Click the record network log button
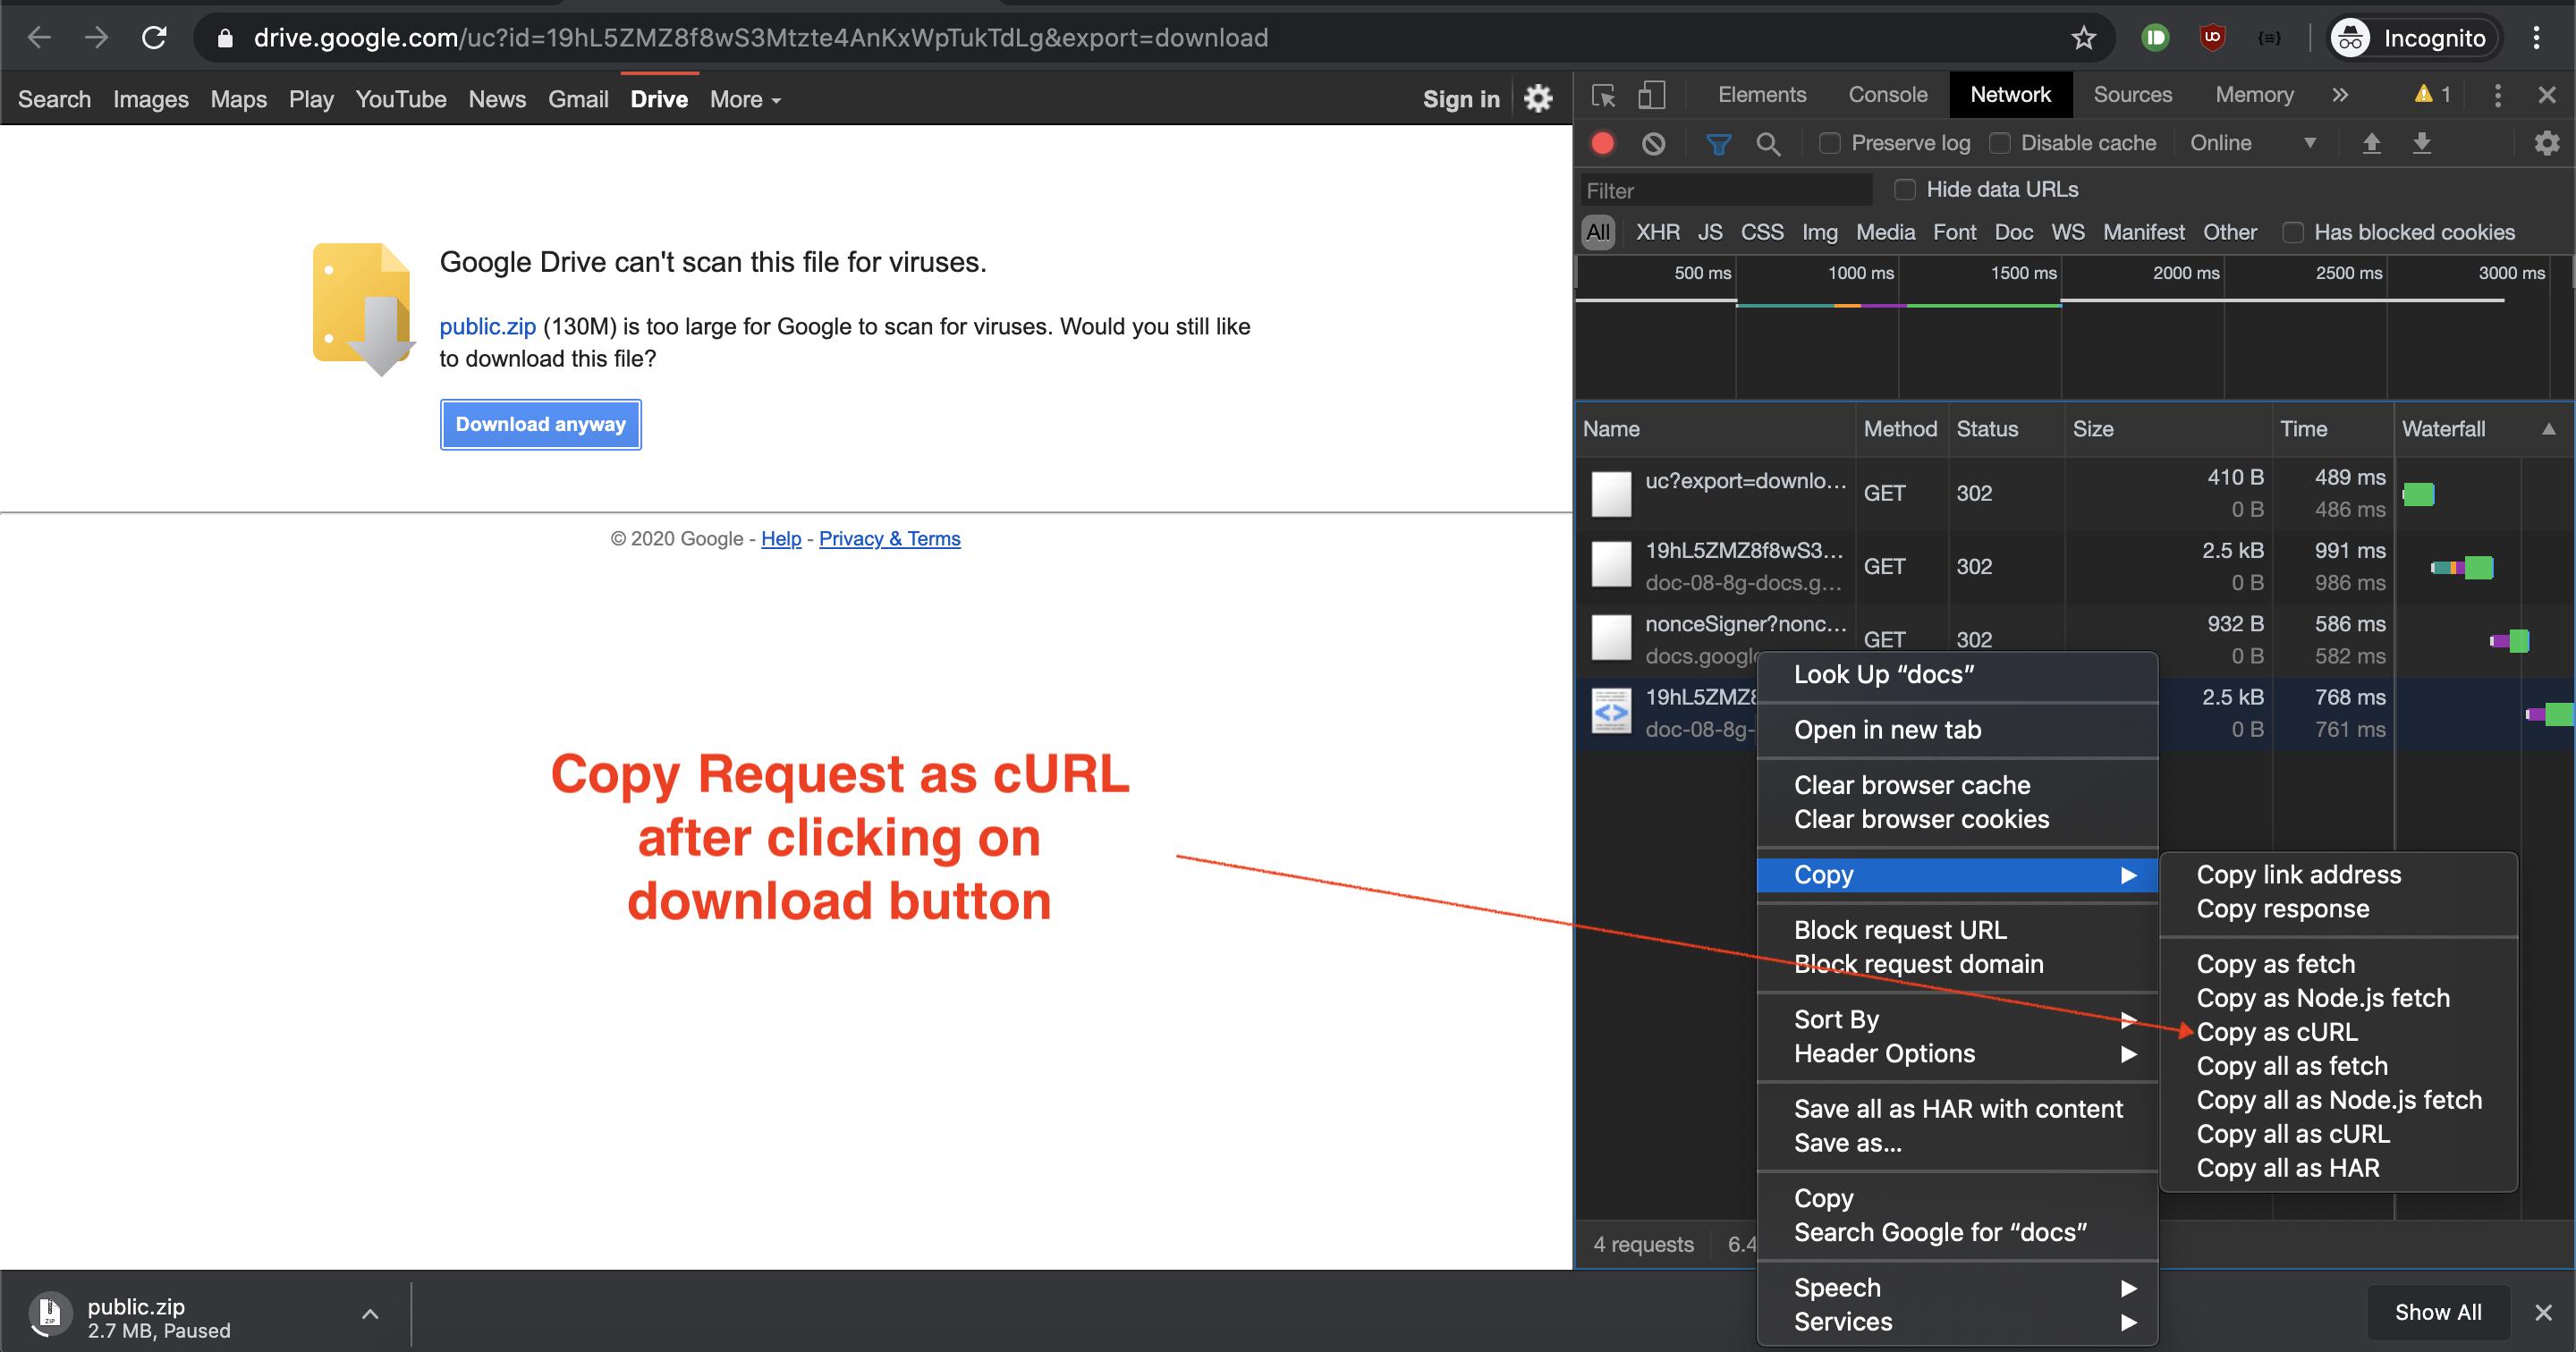Image resolution: width=2576 pixels, height=1352 pixels. [1602, 143]
